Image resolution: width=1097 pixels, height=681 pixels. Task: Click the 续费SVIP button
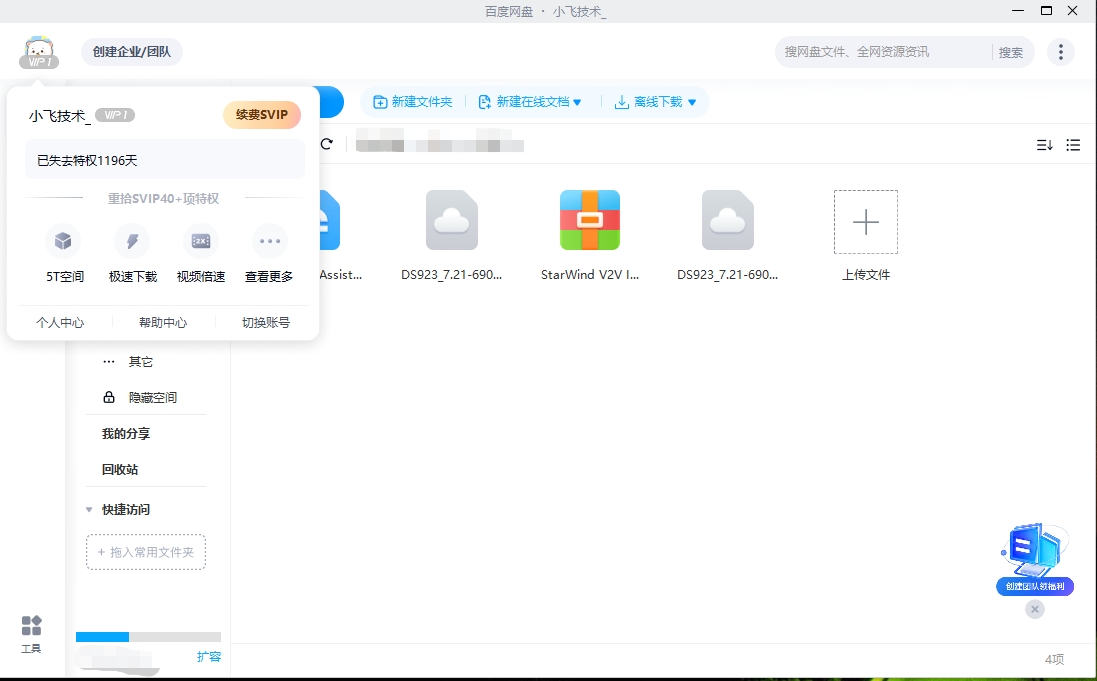261,115
